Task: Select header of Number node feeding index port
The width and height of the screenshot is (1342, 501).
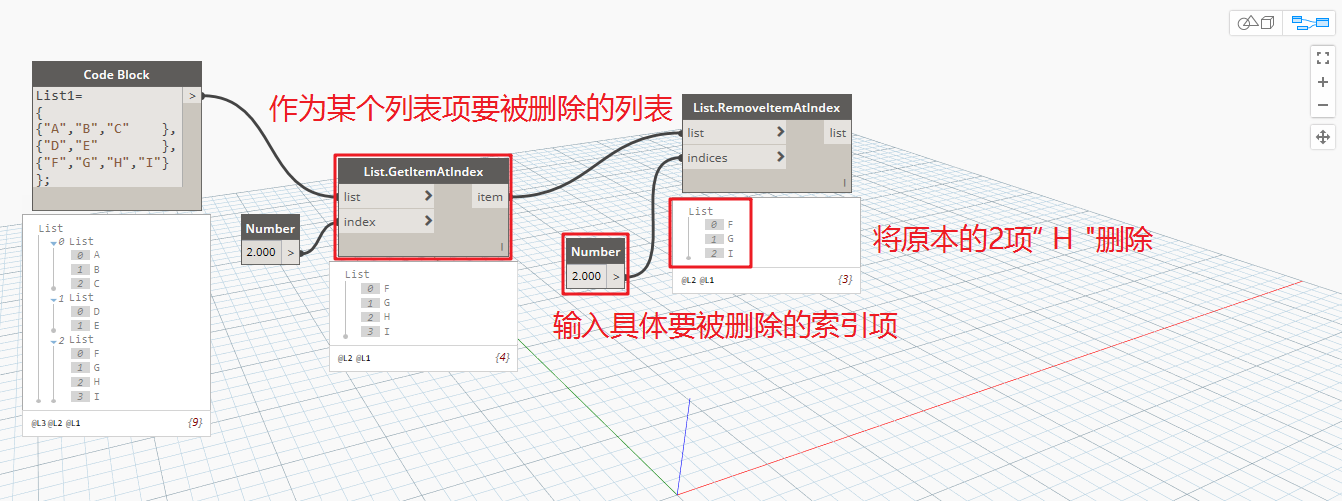Action: (270, 229)
